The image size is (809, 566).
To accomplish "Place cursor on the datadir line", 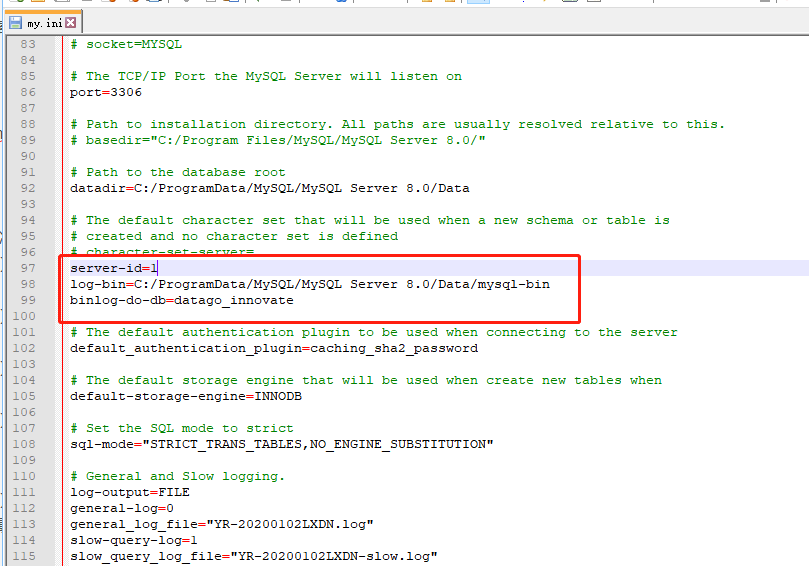I will tap(270, 188).
